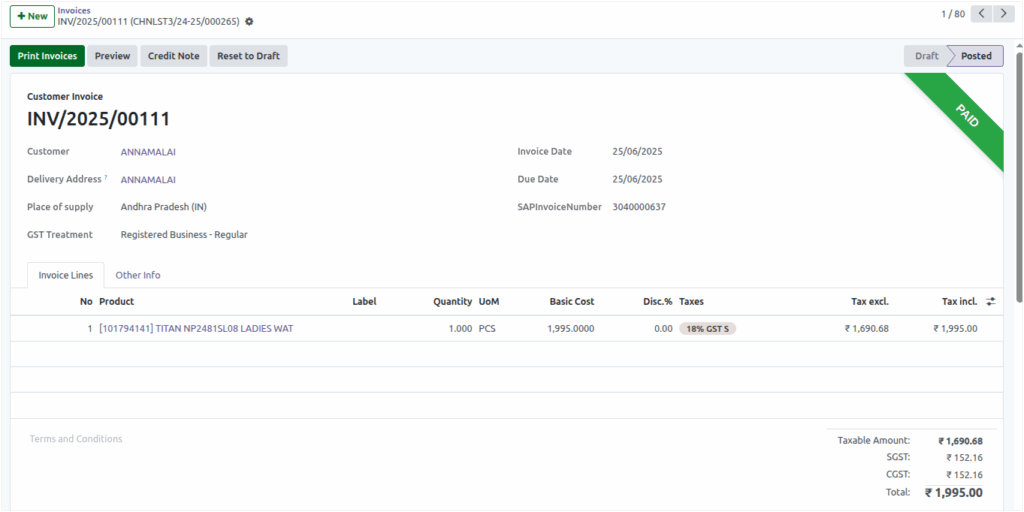Open column settings icon in Invoice Lines header

[991, 302]
